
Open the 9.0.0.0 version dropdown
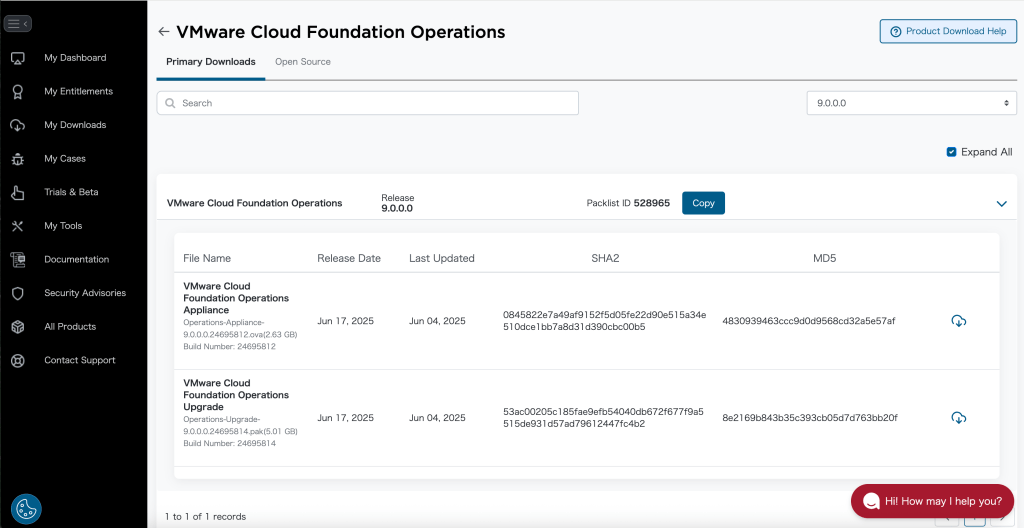911,103
